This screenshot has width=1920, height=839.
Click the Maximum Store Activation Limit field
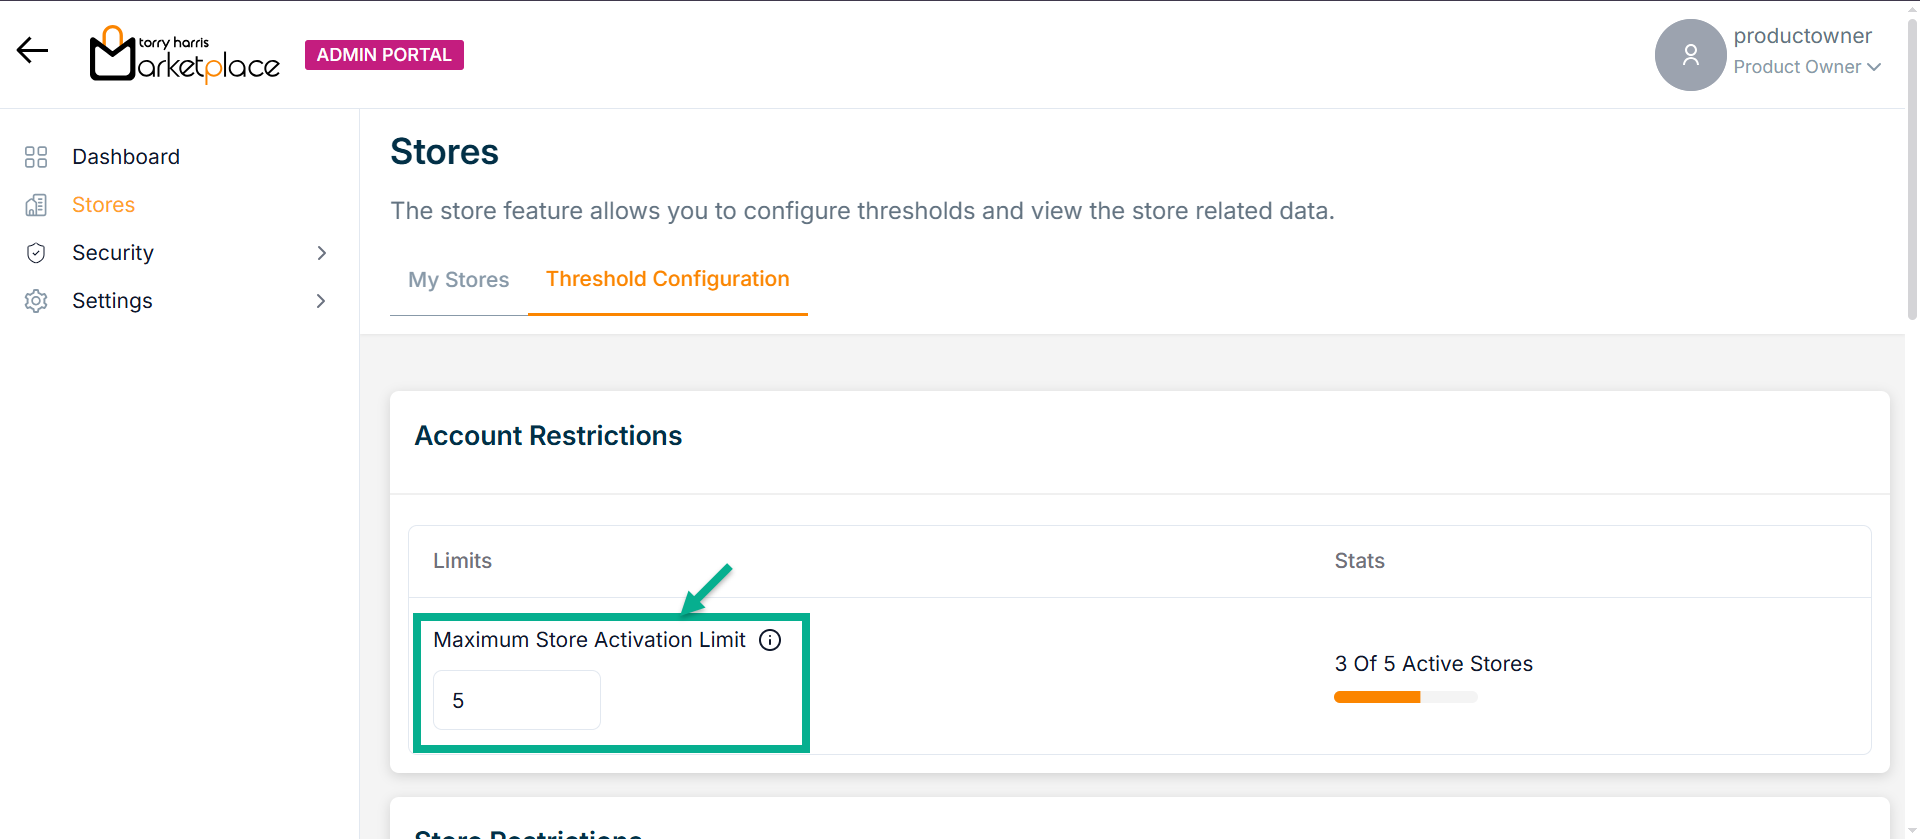pos(516,700)
